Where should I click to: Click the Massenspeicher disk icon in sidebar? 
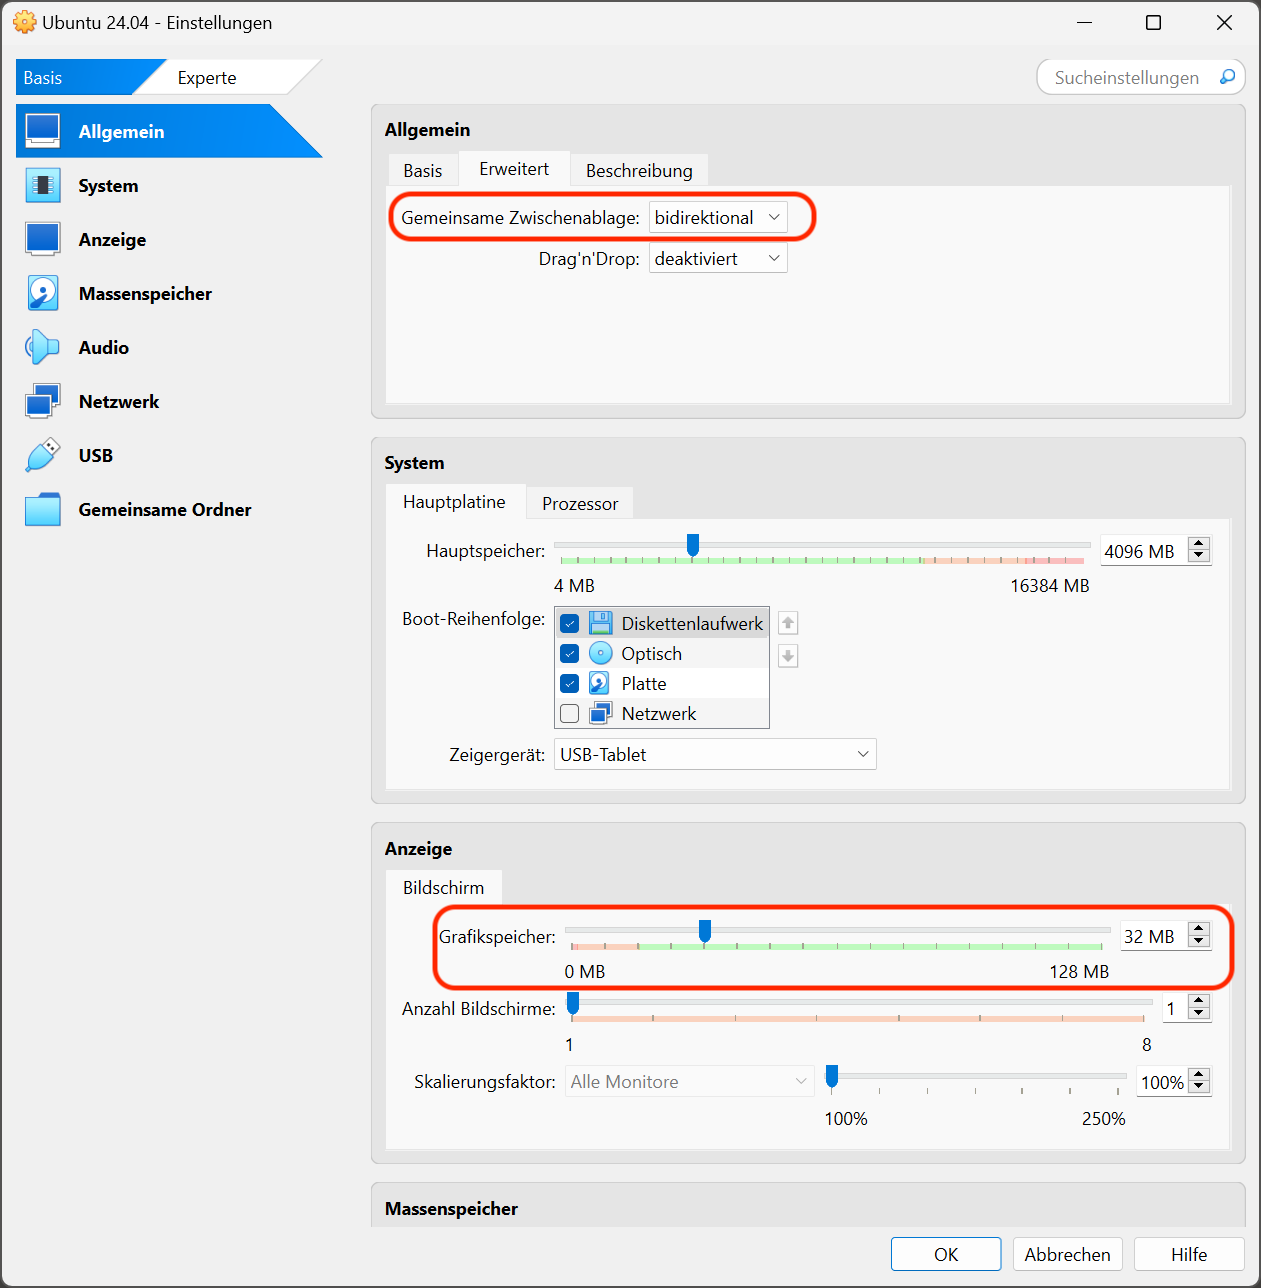pyautogui.click(x=43, y=293)
